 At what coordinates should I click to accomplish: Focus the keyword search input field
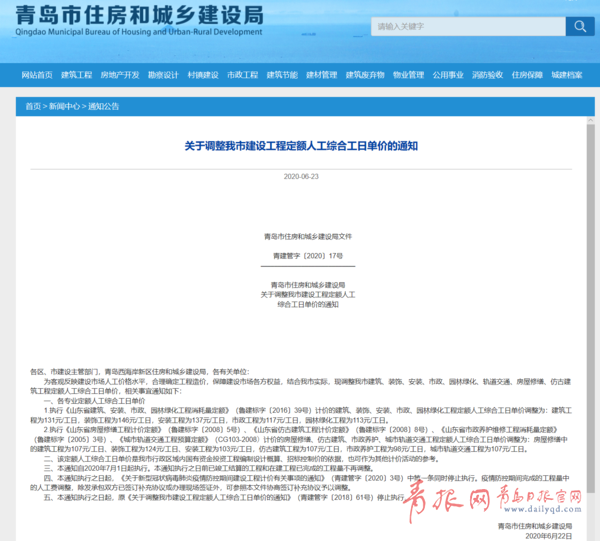point(468,26)
